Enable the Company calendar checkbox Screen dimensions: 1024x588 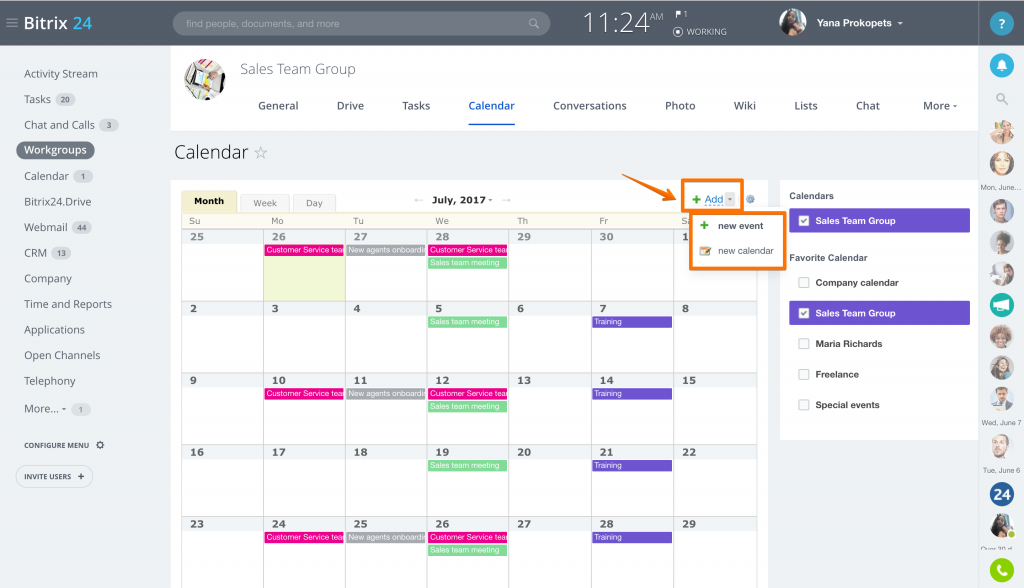click(804, 283)
